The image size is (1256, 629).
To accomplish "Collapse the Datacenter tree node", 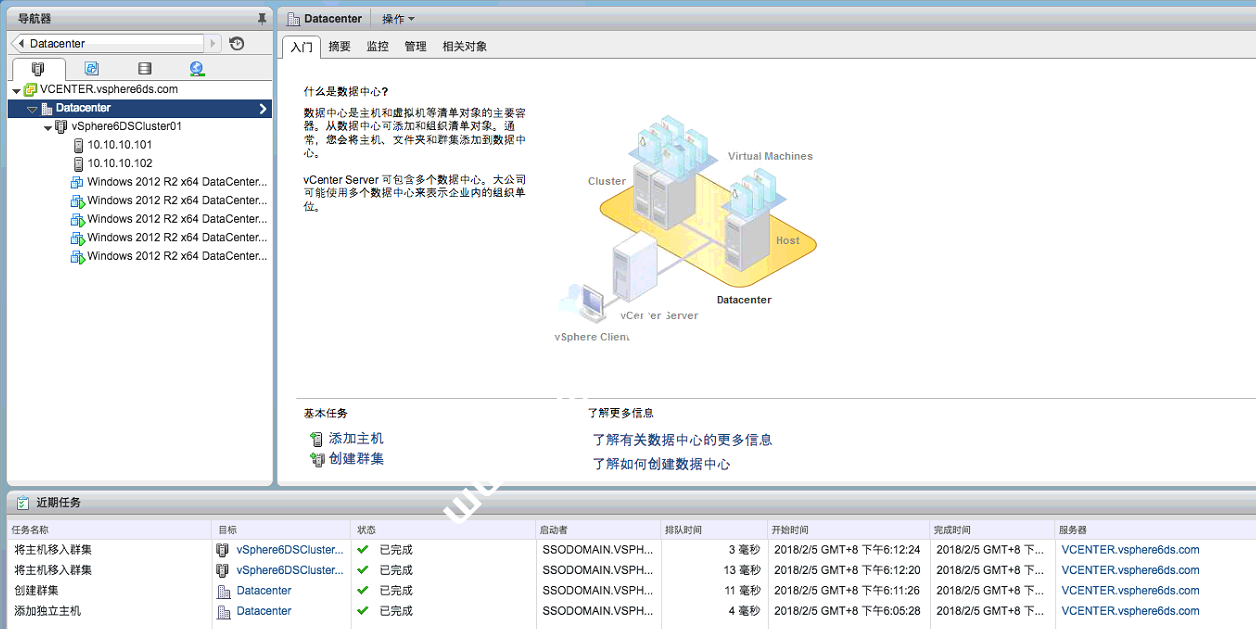I will tap(32, 109).
